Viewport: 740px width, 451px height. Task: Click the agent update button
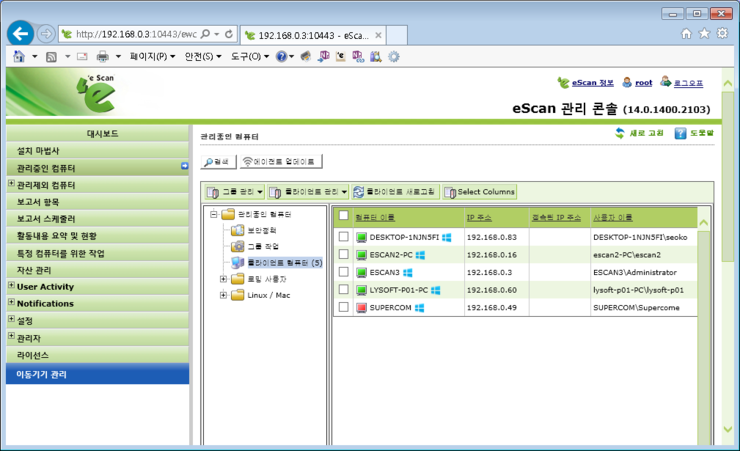pos(281,161)
